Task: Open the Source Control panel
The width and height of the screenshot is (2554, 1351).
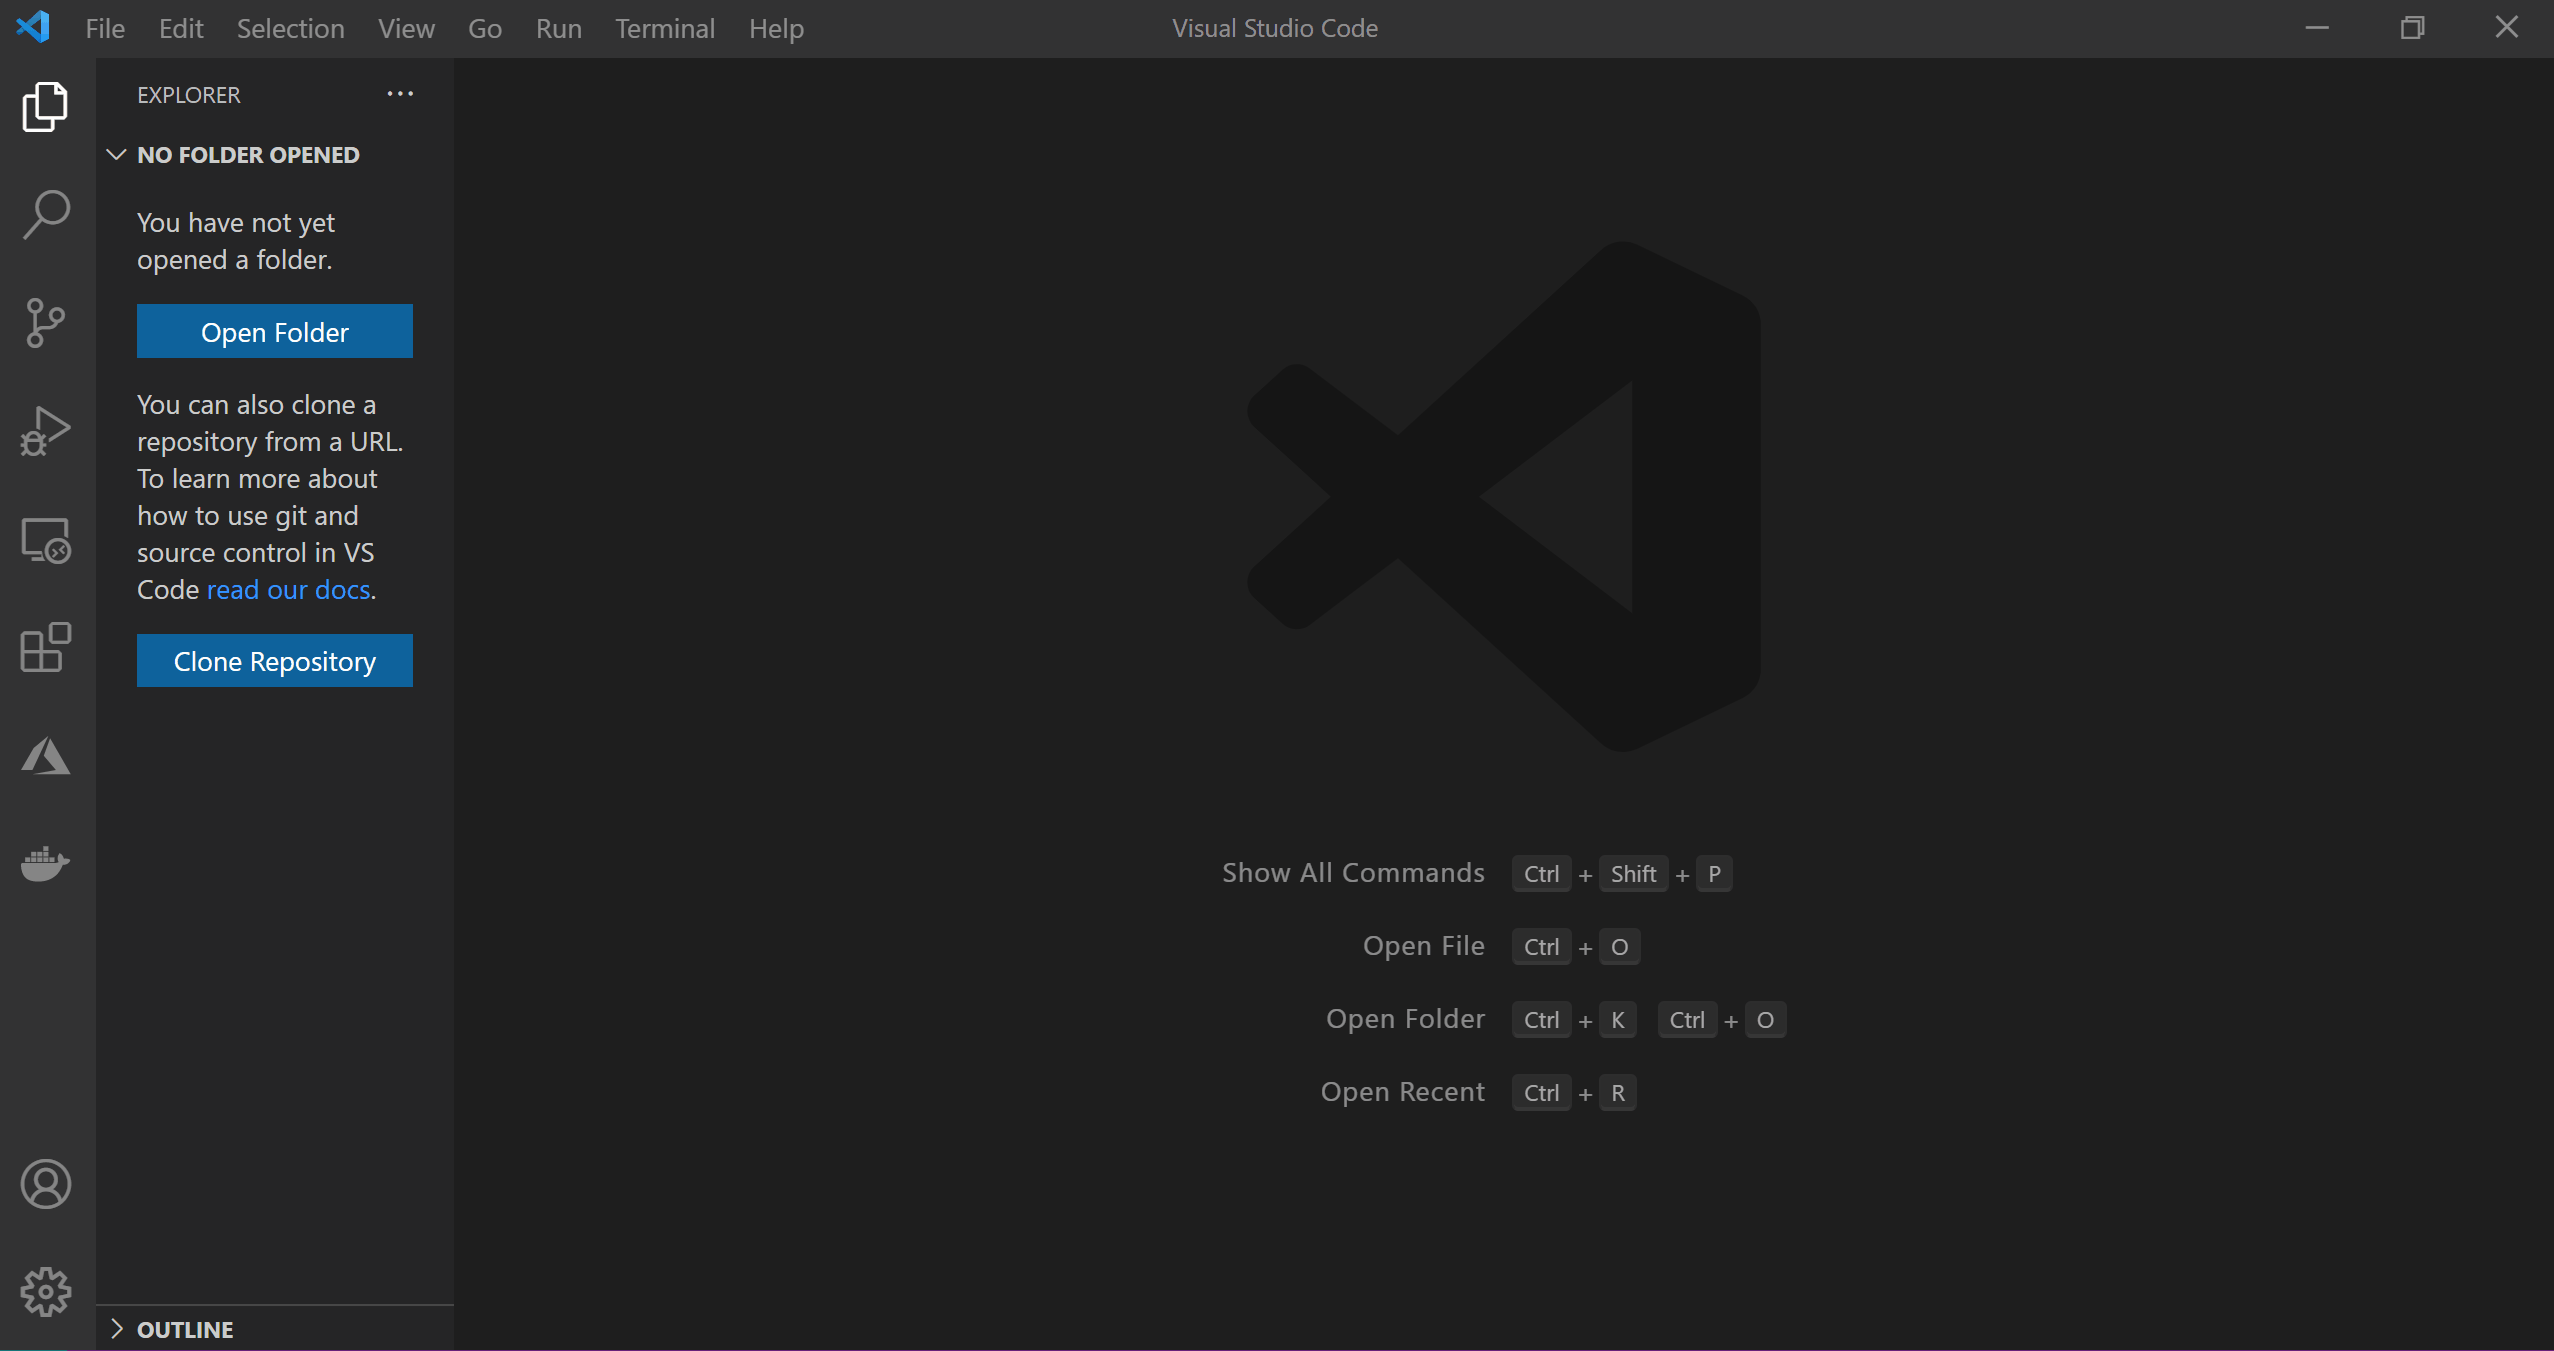Action: tap(45, 322)
